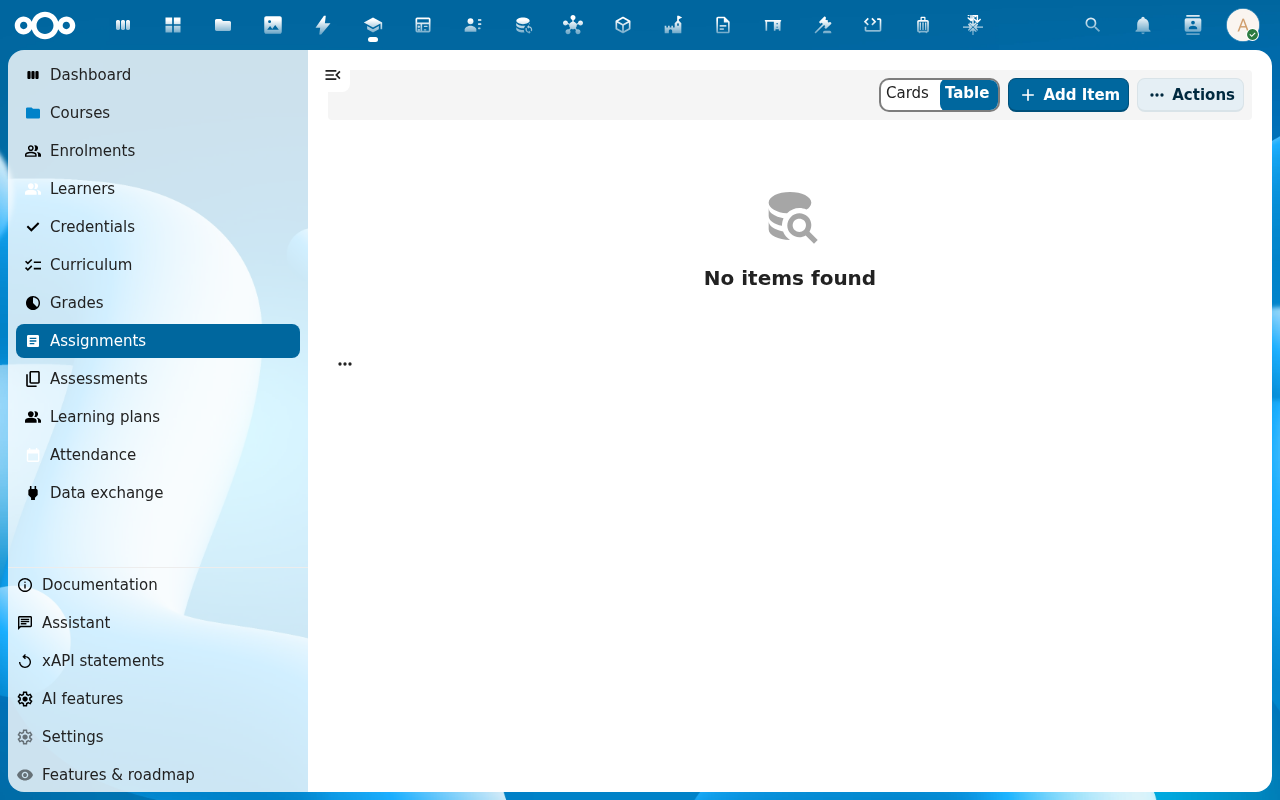Open Credentials in the sidebar
The height and width of the screenshot is (800, 1280).
point(158,227)
